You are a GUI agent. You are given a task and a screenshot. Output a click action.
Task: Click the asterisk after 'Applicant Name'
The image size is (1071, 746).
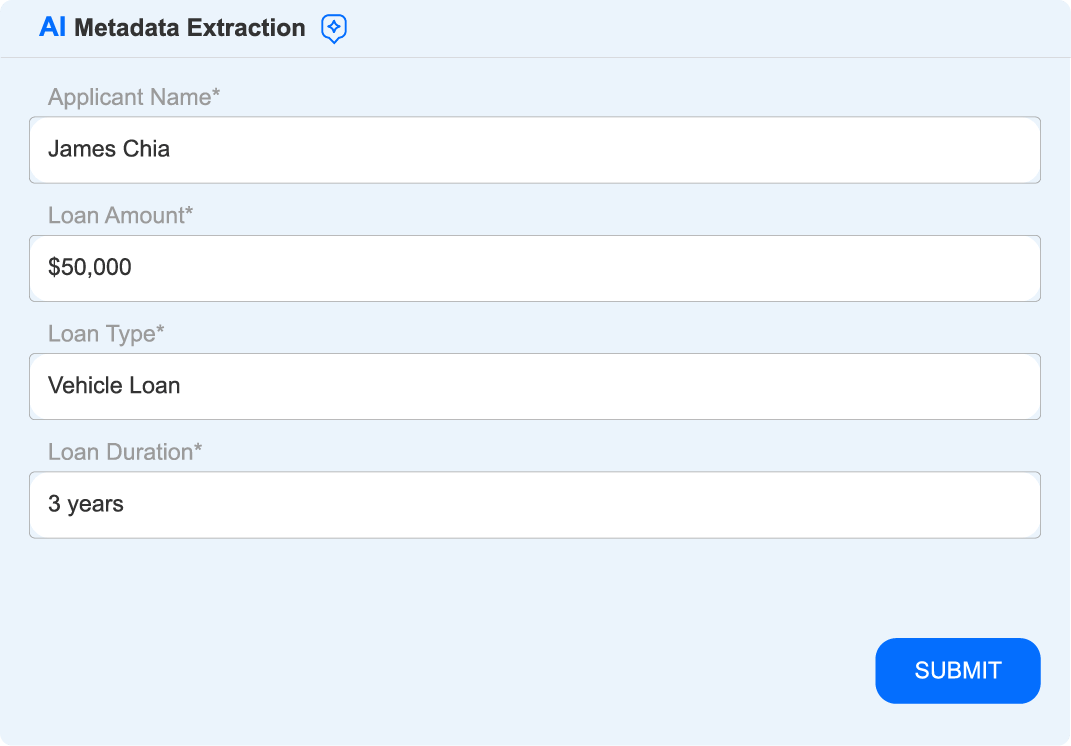point(216,93)
